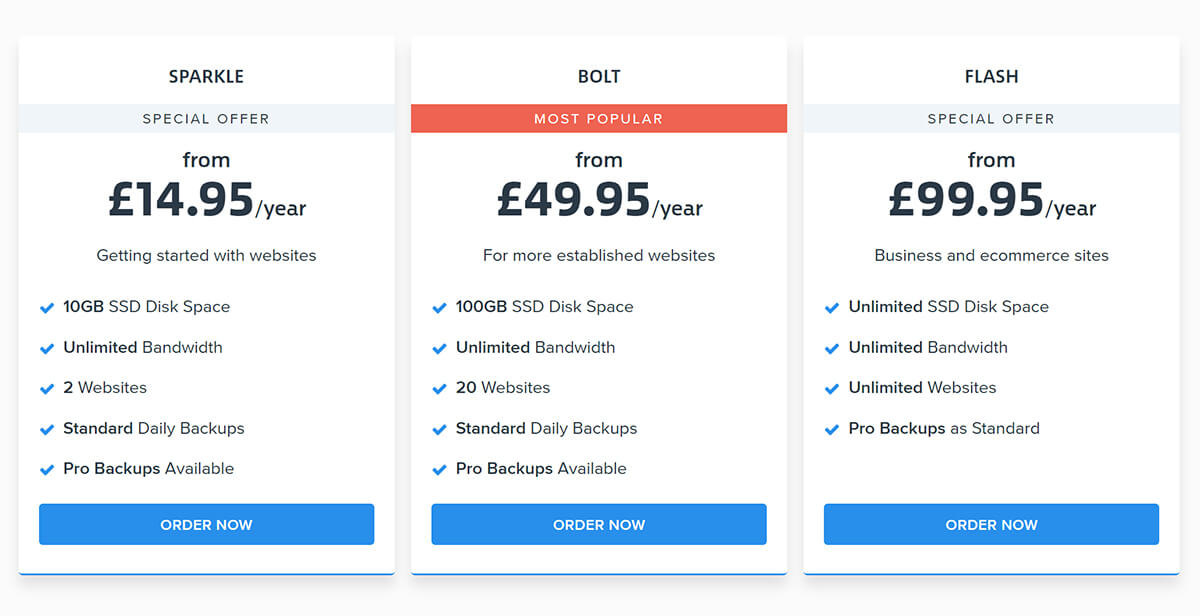1200x616 pixels.
Task: Order the Flash plan now
Action: (x=991, y=524)
